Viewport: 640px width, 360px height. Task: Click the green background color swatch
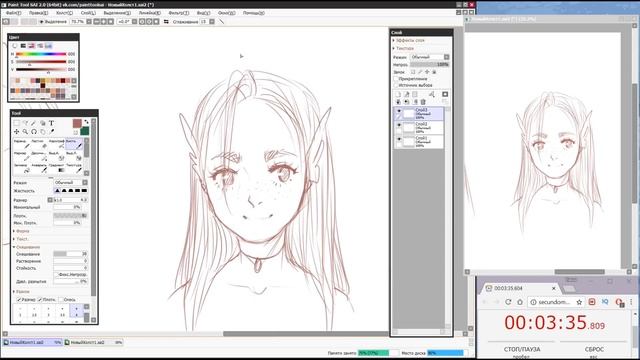point(84,131)
